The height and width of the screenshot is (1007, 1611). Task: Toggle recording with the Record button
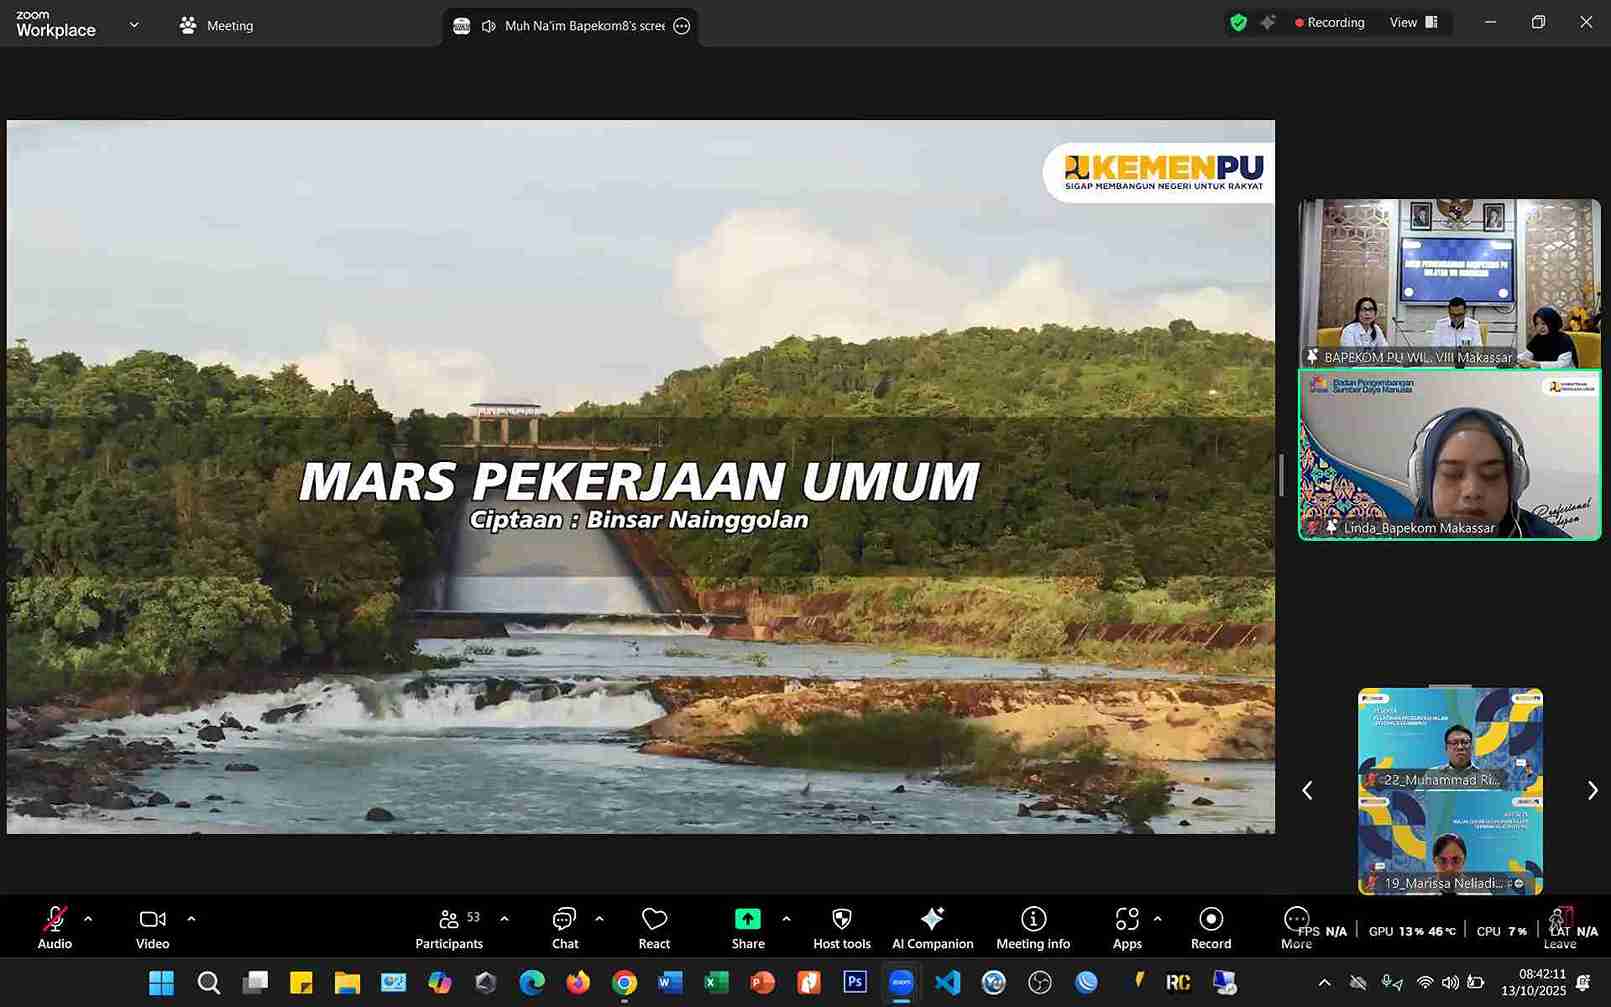1210,928
